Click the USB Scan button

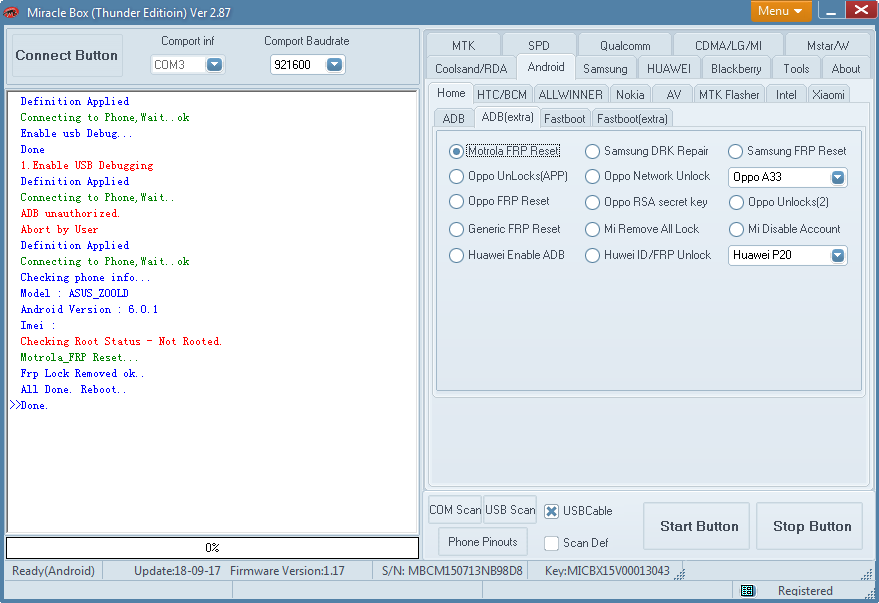point(510,510)
